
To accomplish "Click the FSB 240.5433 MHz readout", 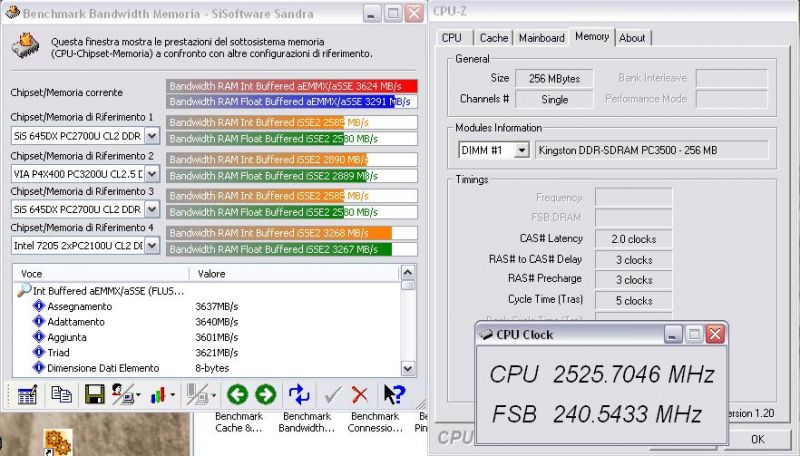I will [596, 414].
